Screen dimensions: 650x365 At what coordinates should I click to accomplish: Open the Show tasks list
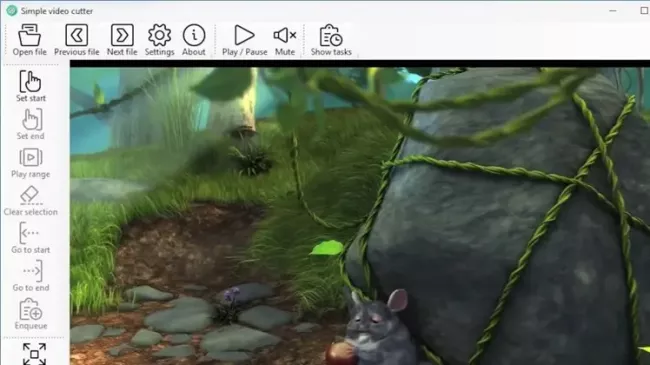click(x=331, y=40)
